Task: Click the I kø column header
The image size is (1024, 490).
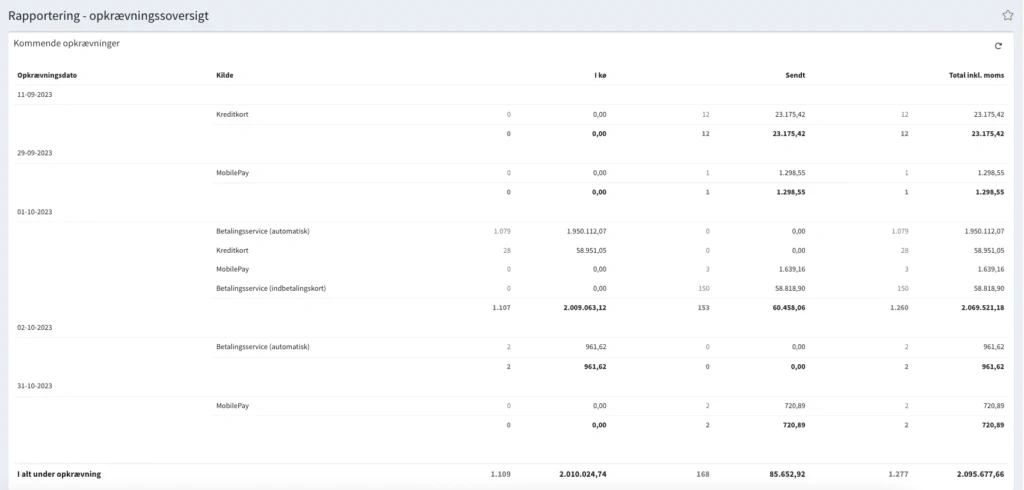Action: click(599, 75)
